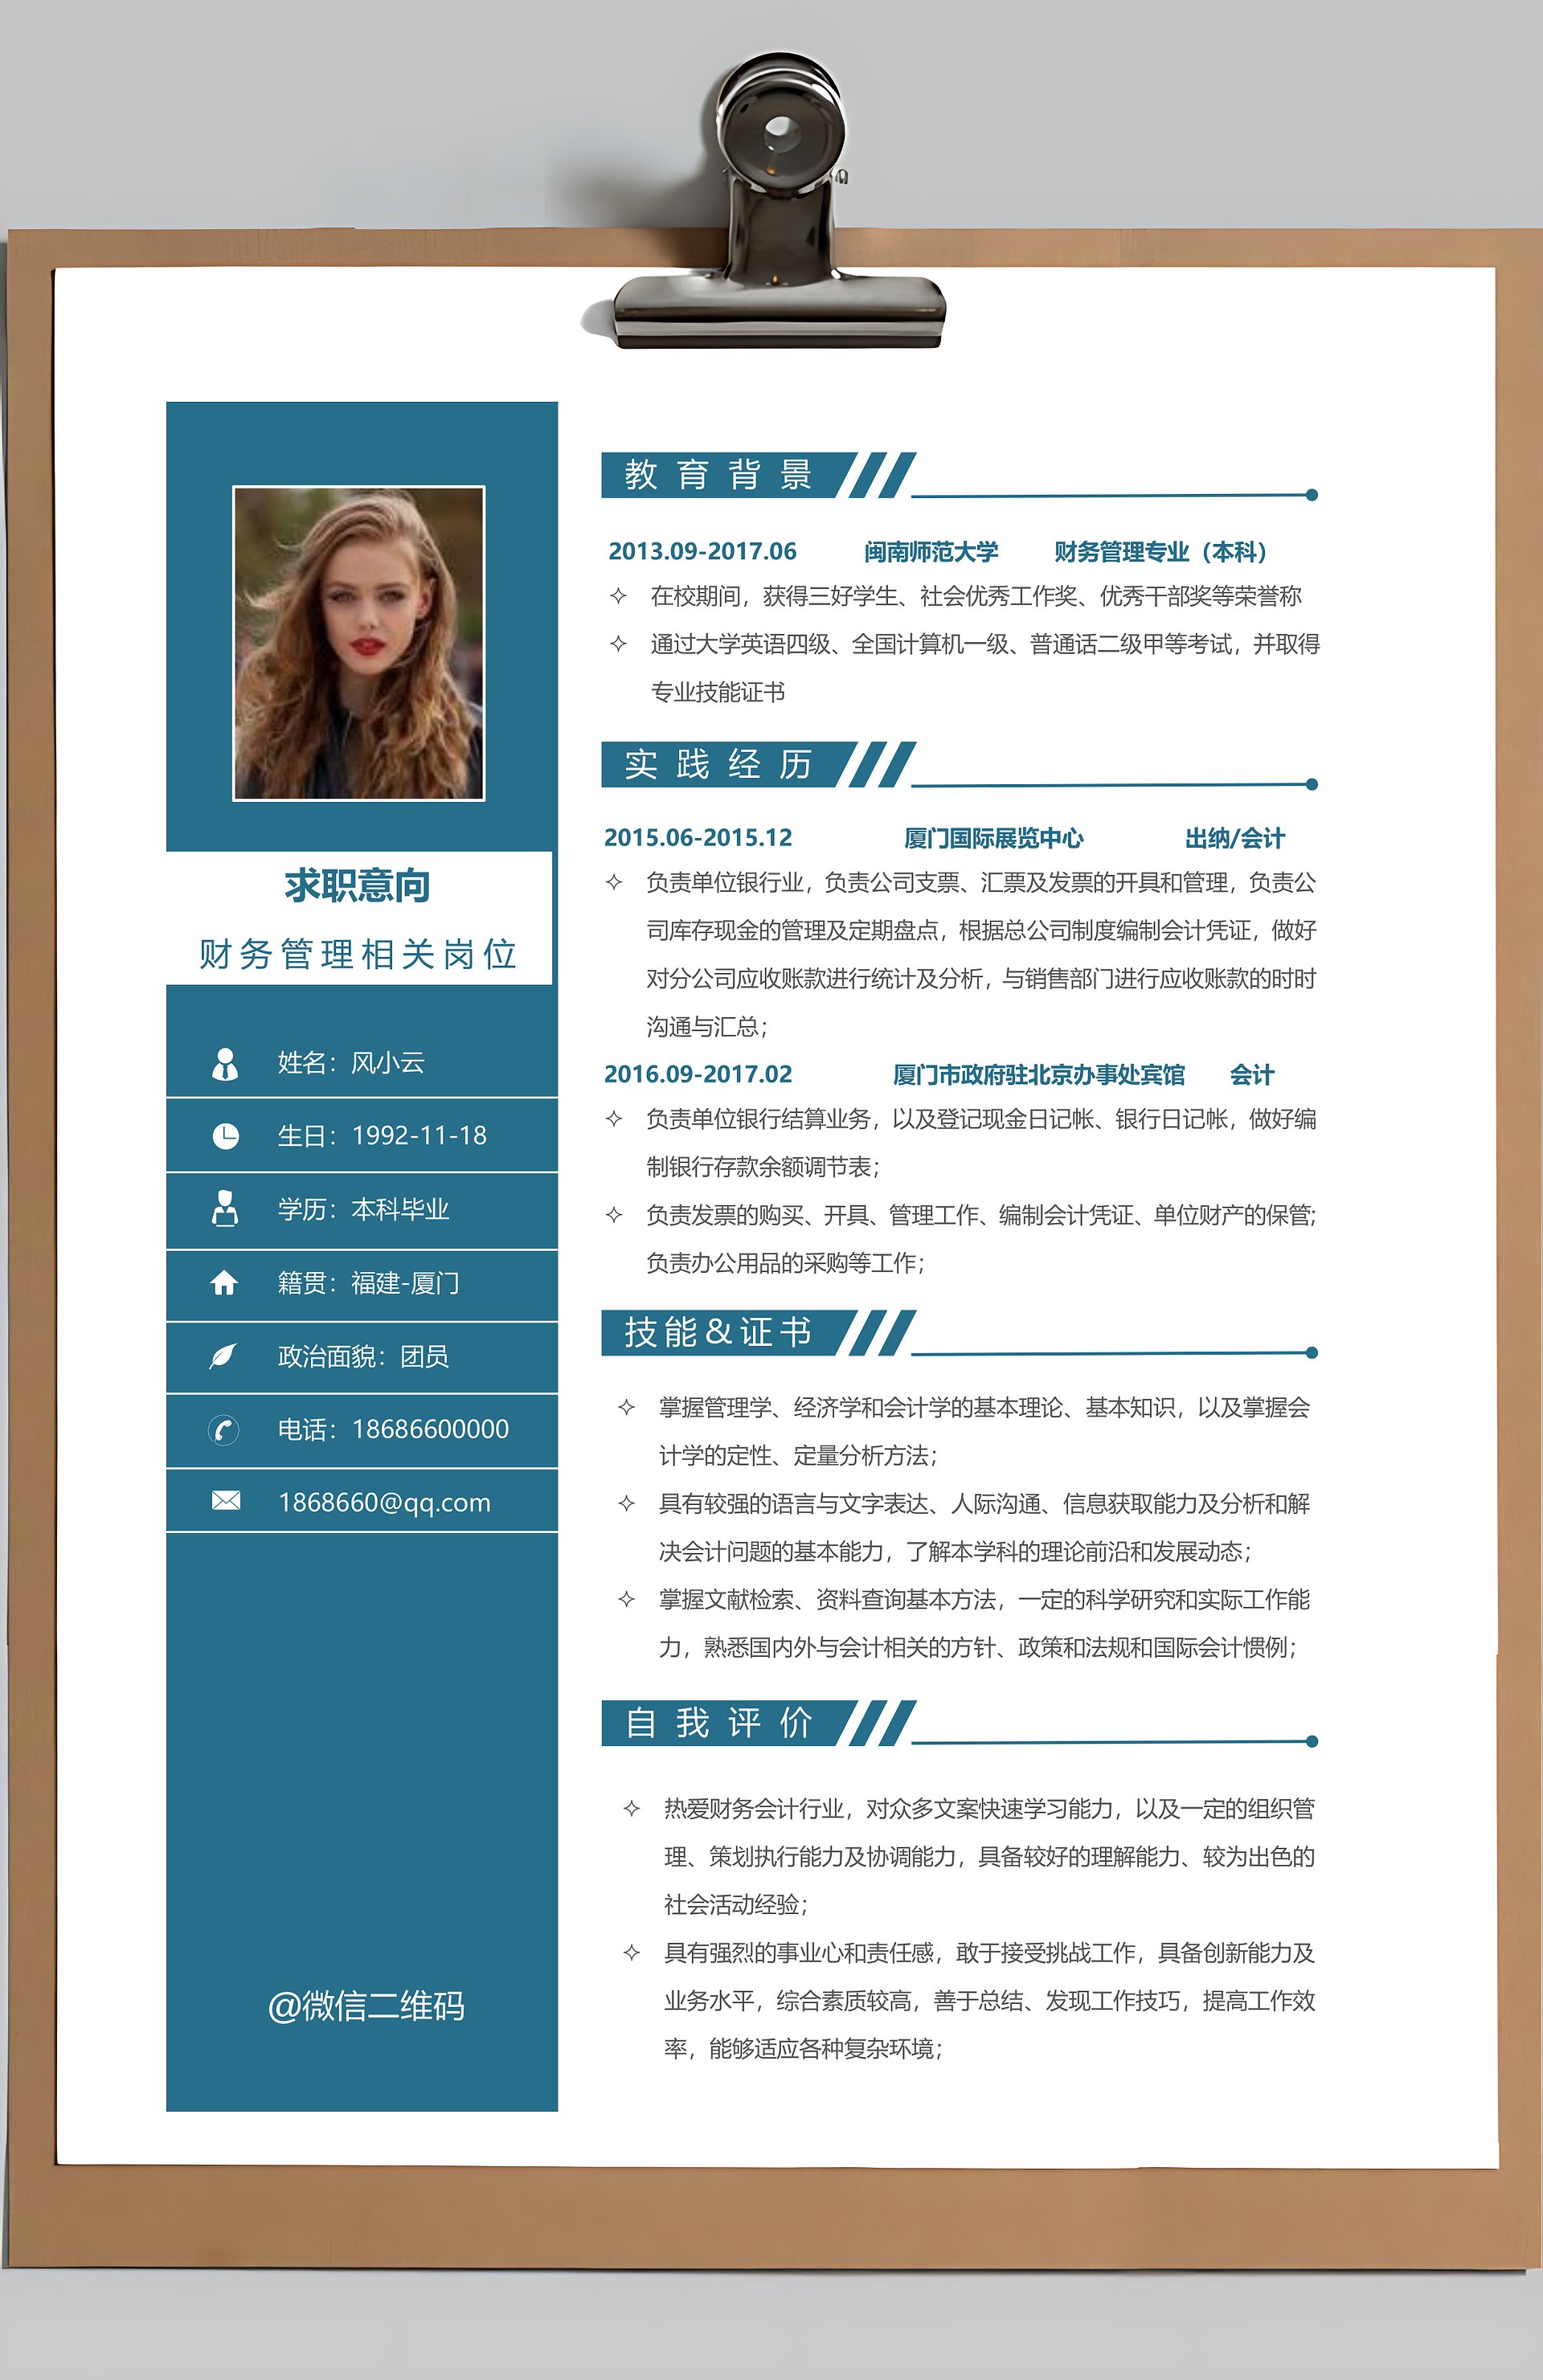Click the phone number 18686600000
The image size is (1543, 2380).
click(430, 1429)
